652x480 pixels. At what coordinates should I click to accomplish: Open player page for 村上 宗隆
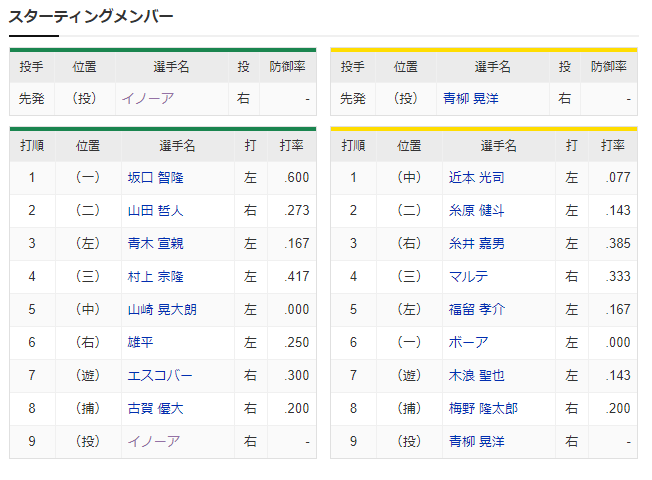tap(156, 277)
